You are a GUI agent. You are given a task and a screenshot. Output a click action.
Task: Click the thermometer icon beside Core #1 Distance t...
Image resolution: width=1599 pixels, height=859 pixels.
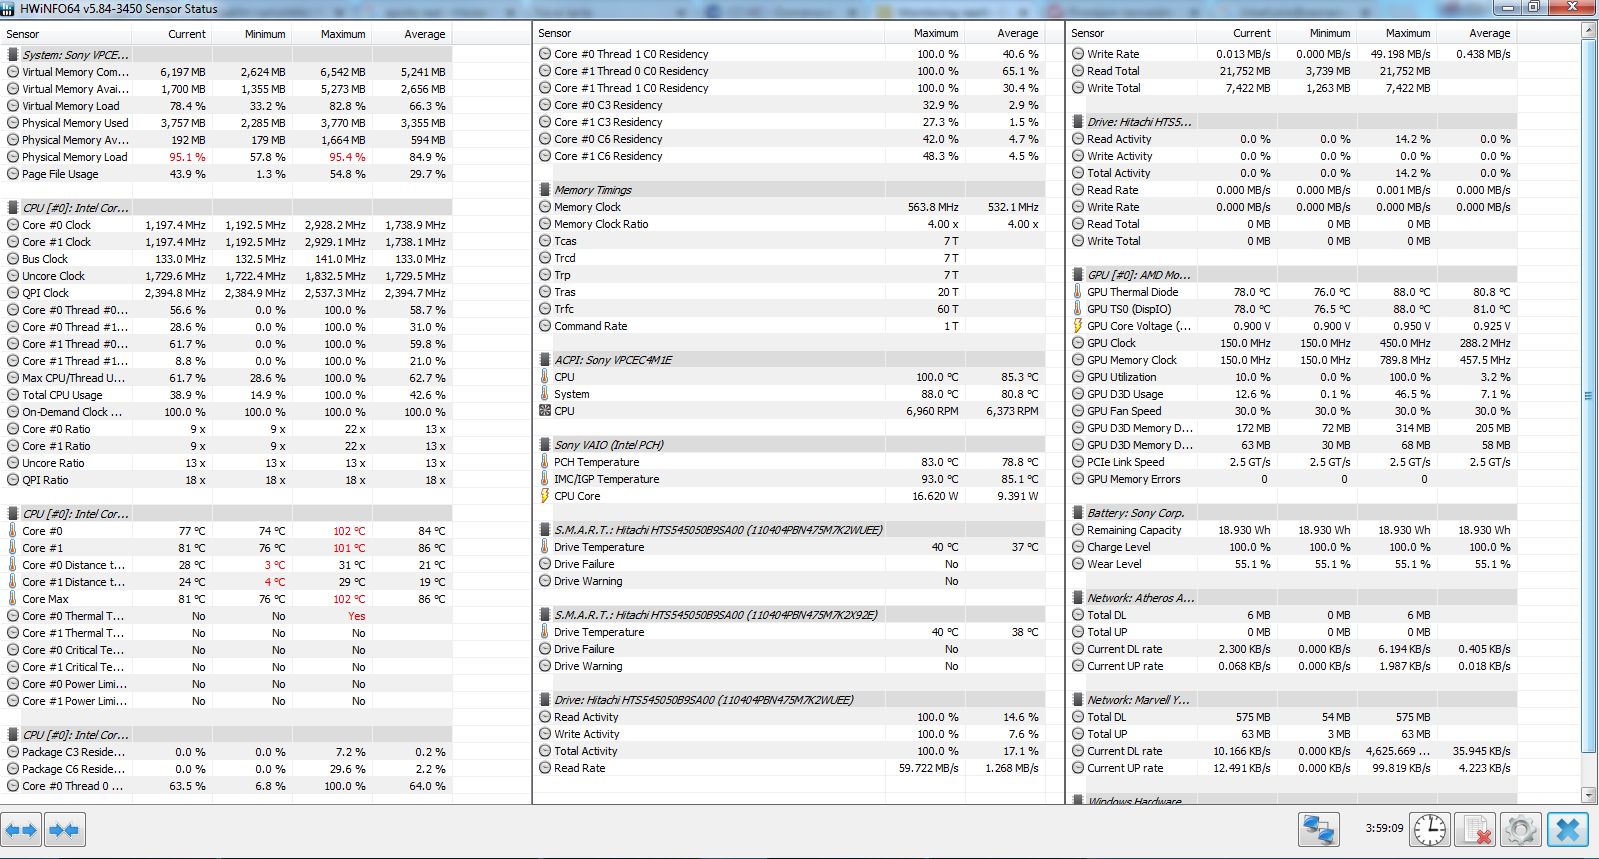[13, 582]
